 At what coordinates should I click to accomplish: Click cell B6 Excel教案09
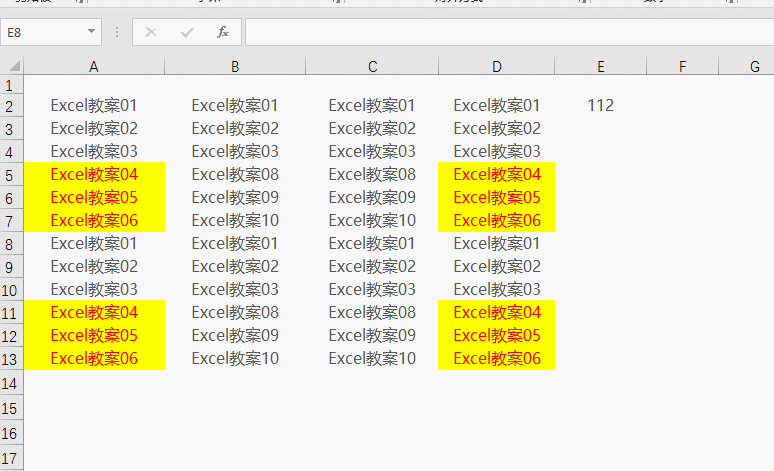tap(235, 197)
